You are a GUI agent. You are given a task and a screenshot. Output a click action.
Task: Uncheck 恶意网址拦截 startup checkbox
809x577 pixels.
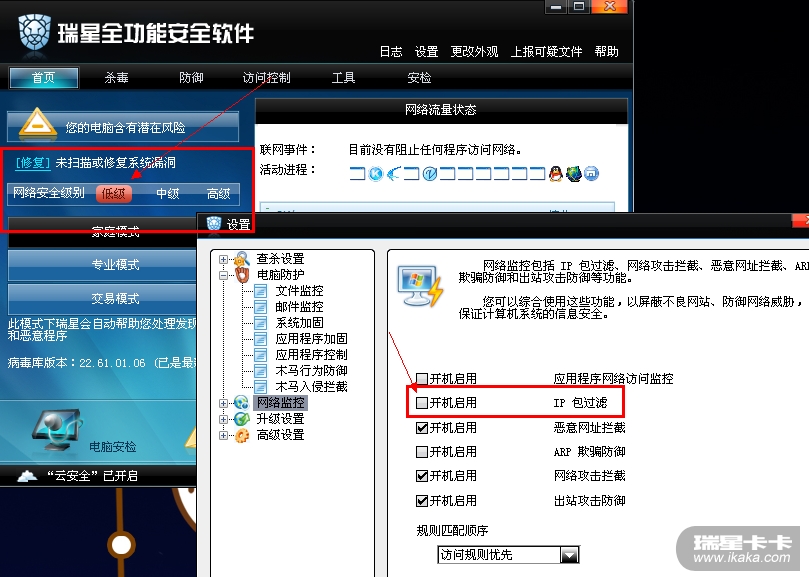[422, 428]
